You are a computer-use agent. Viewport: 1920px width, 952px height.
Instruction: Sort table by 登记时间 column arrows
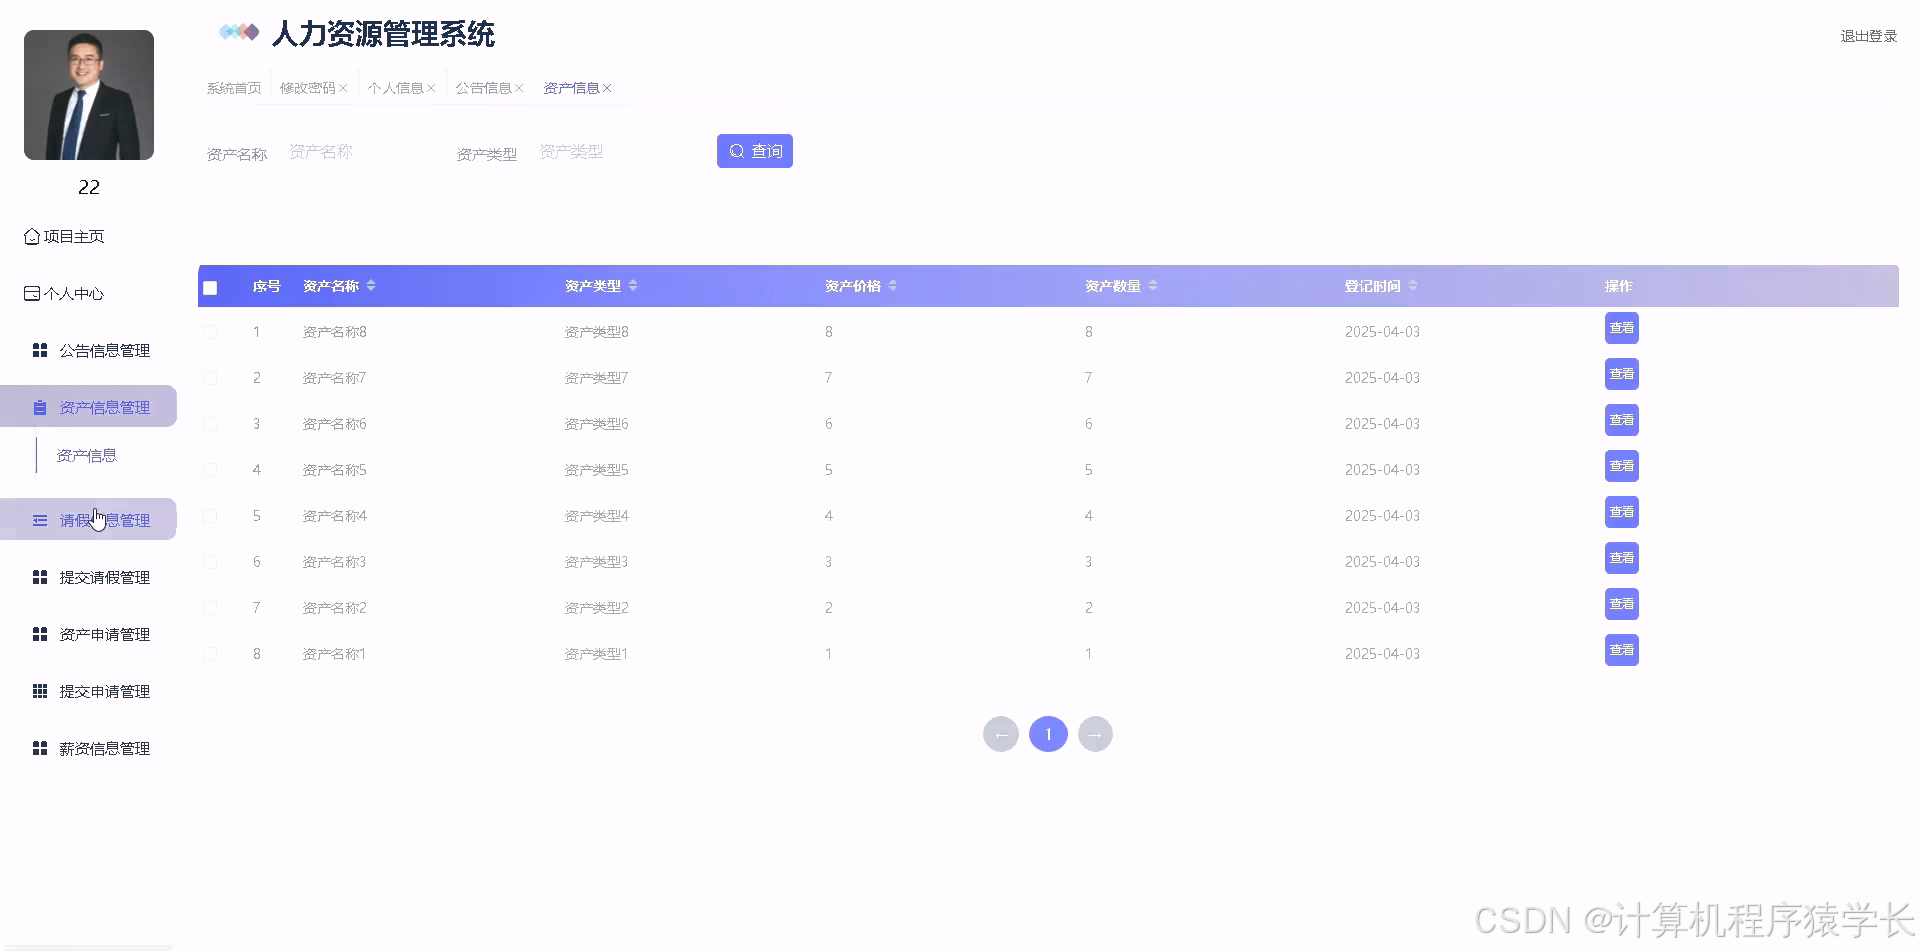coord(1414,285)
